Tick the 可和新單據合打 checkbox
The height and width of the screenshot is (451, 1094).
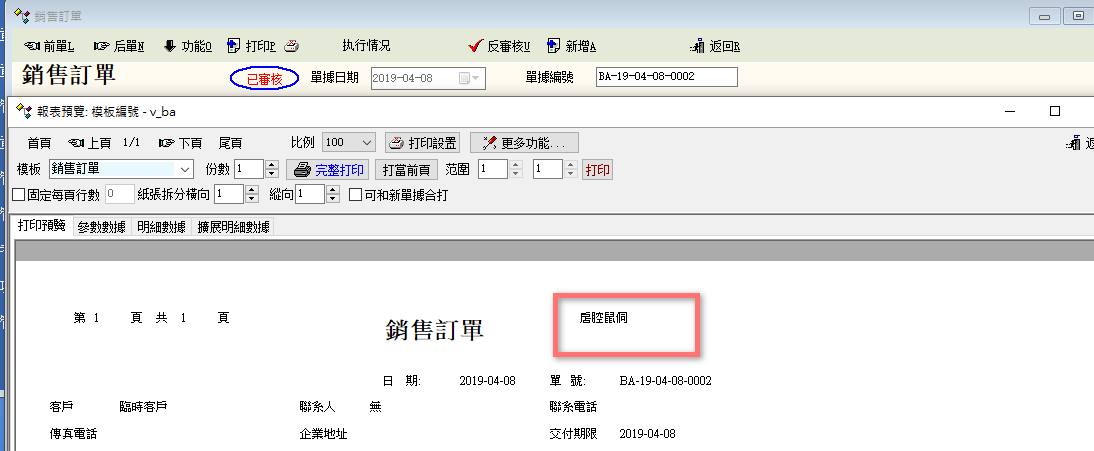(355, 195)
